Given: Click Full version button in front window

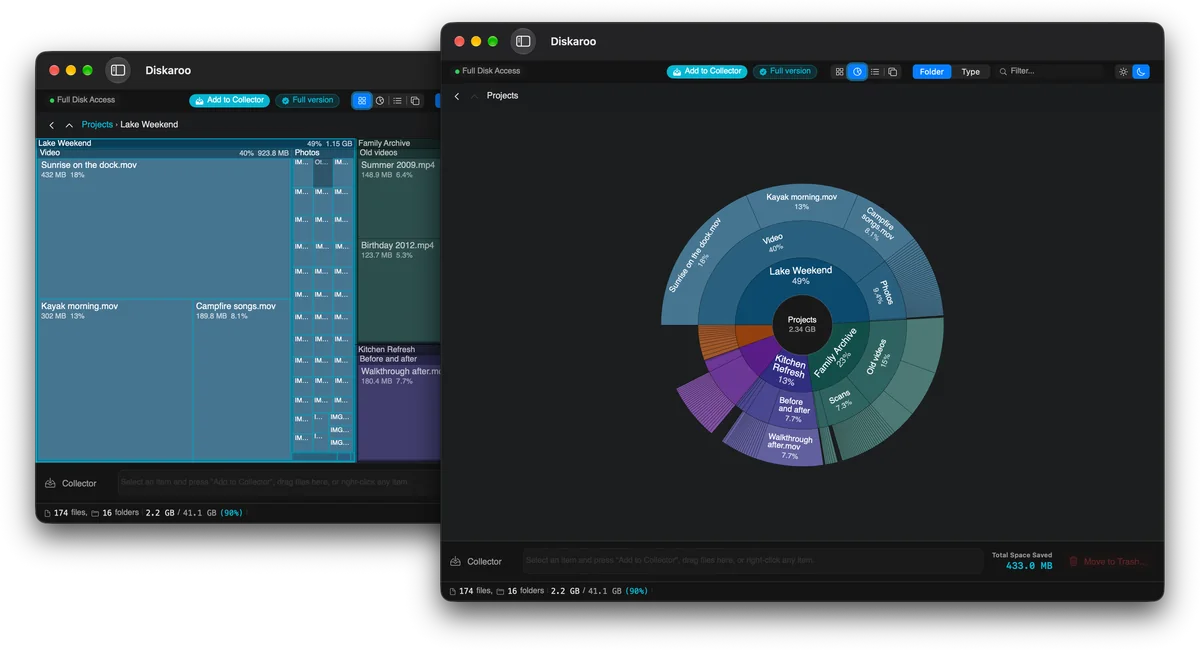Looking at the screenshot, I should point(785,72).
